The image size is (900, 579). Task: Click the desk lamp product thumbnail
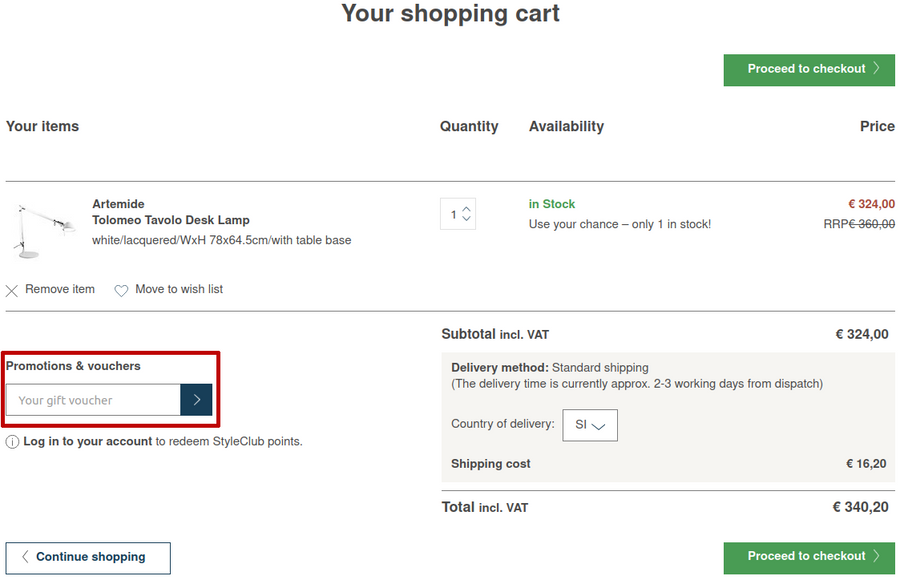42,228
